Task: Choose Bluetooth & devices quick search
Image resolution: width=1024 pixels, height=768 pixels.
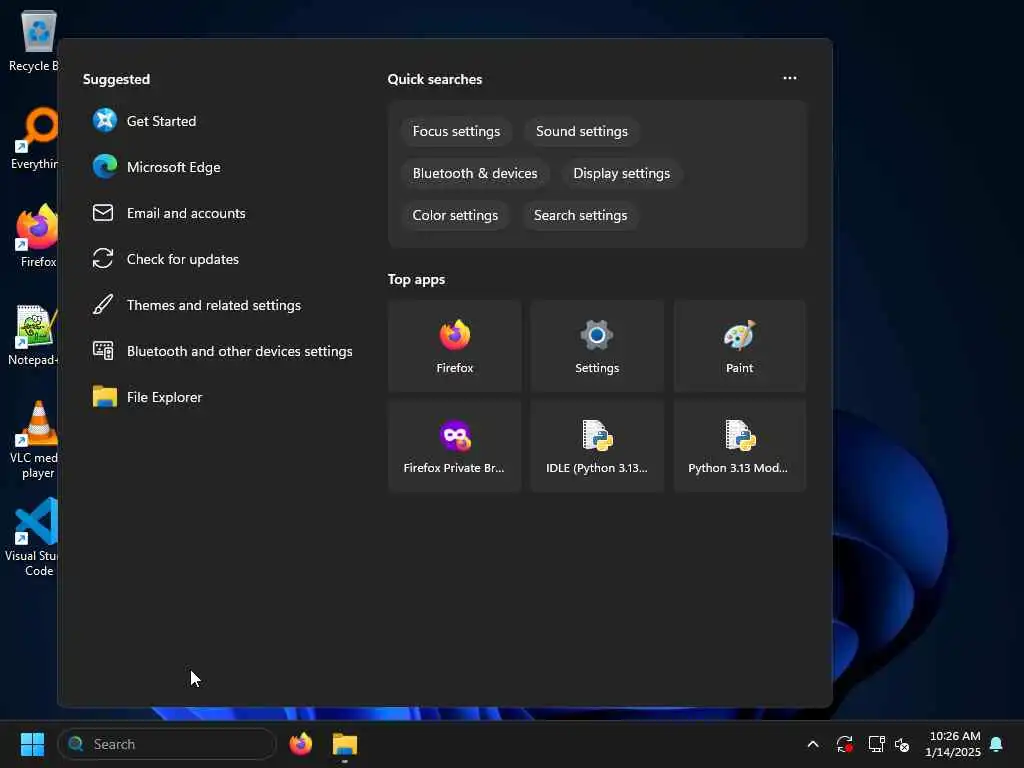Action: click(x=475, y=173)
